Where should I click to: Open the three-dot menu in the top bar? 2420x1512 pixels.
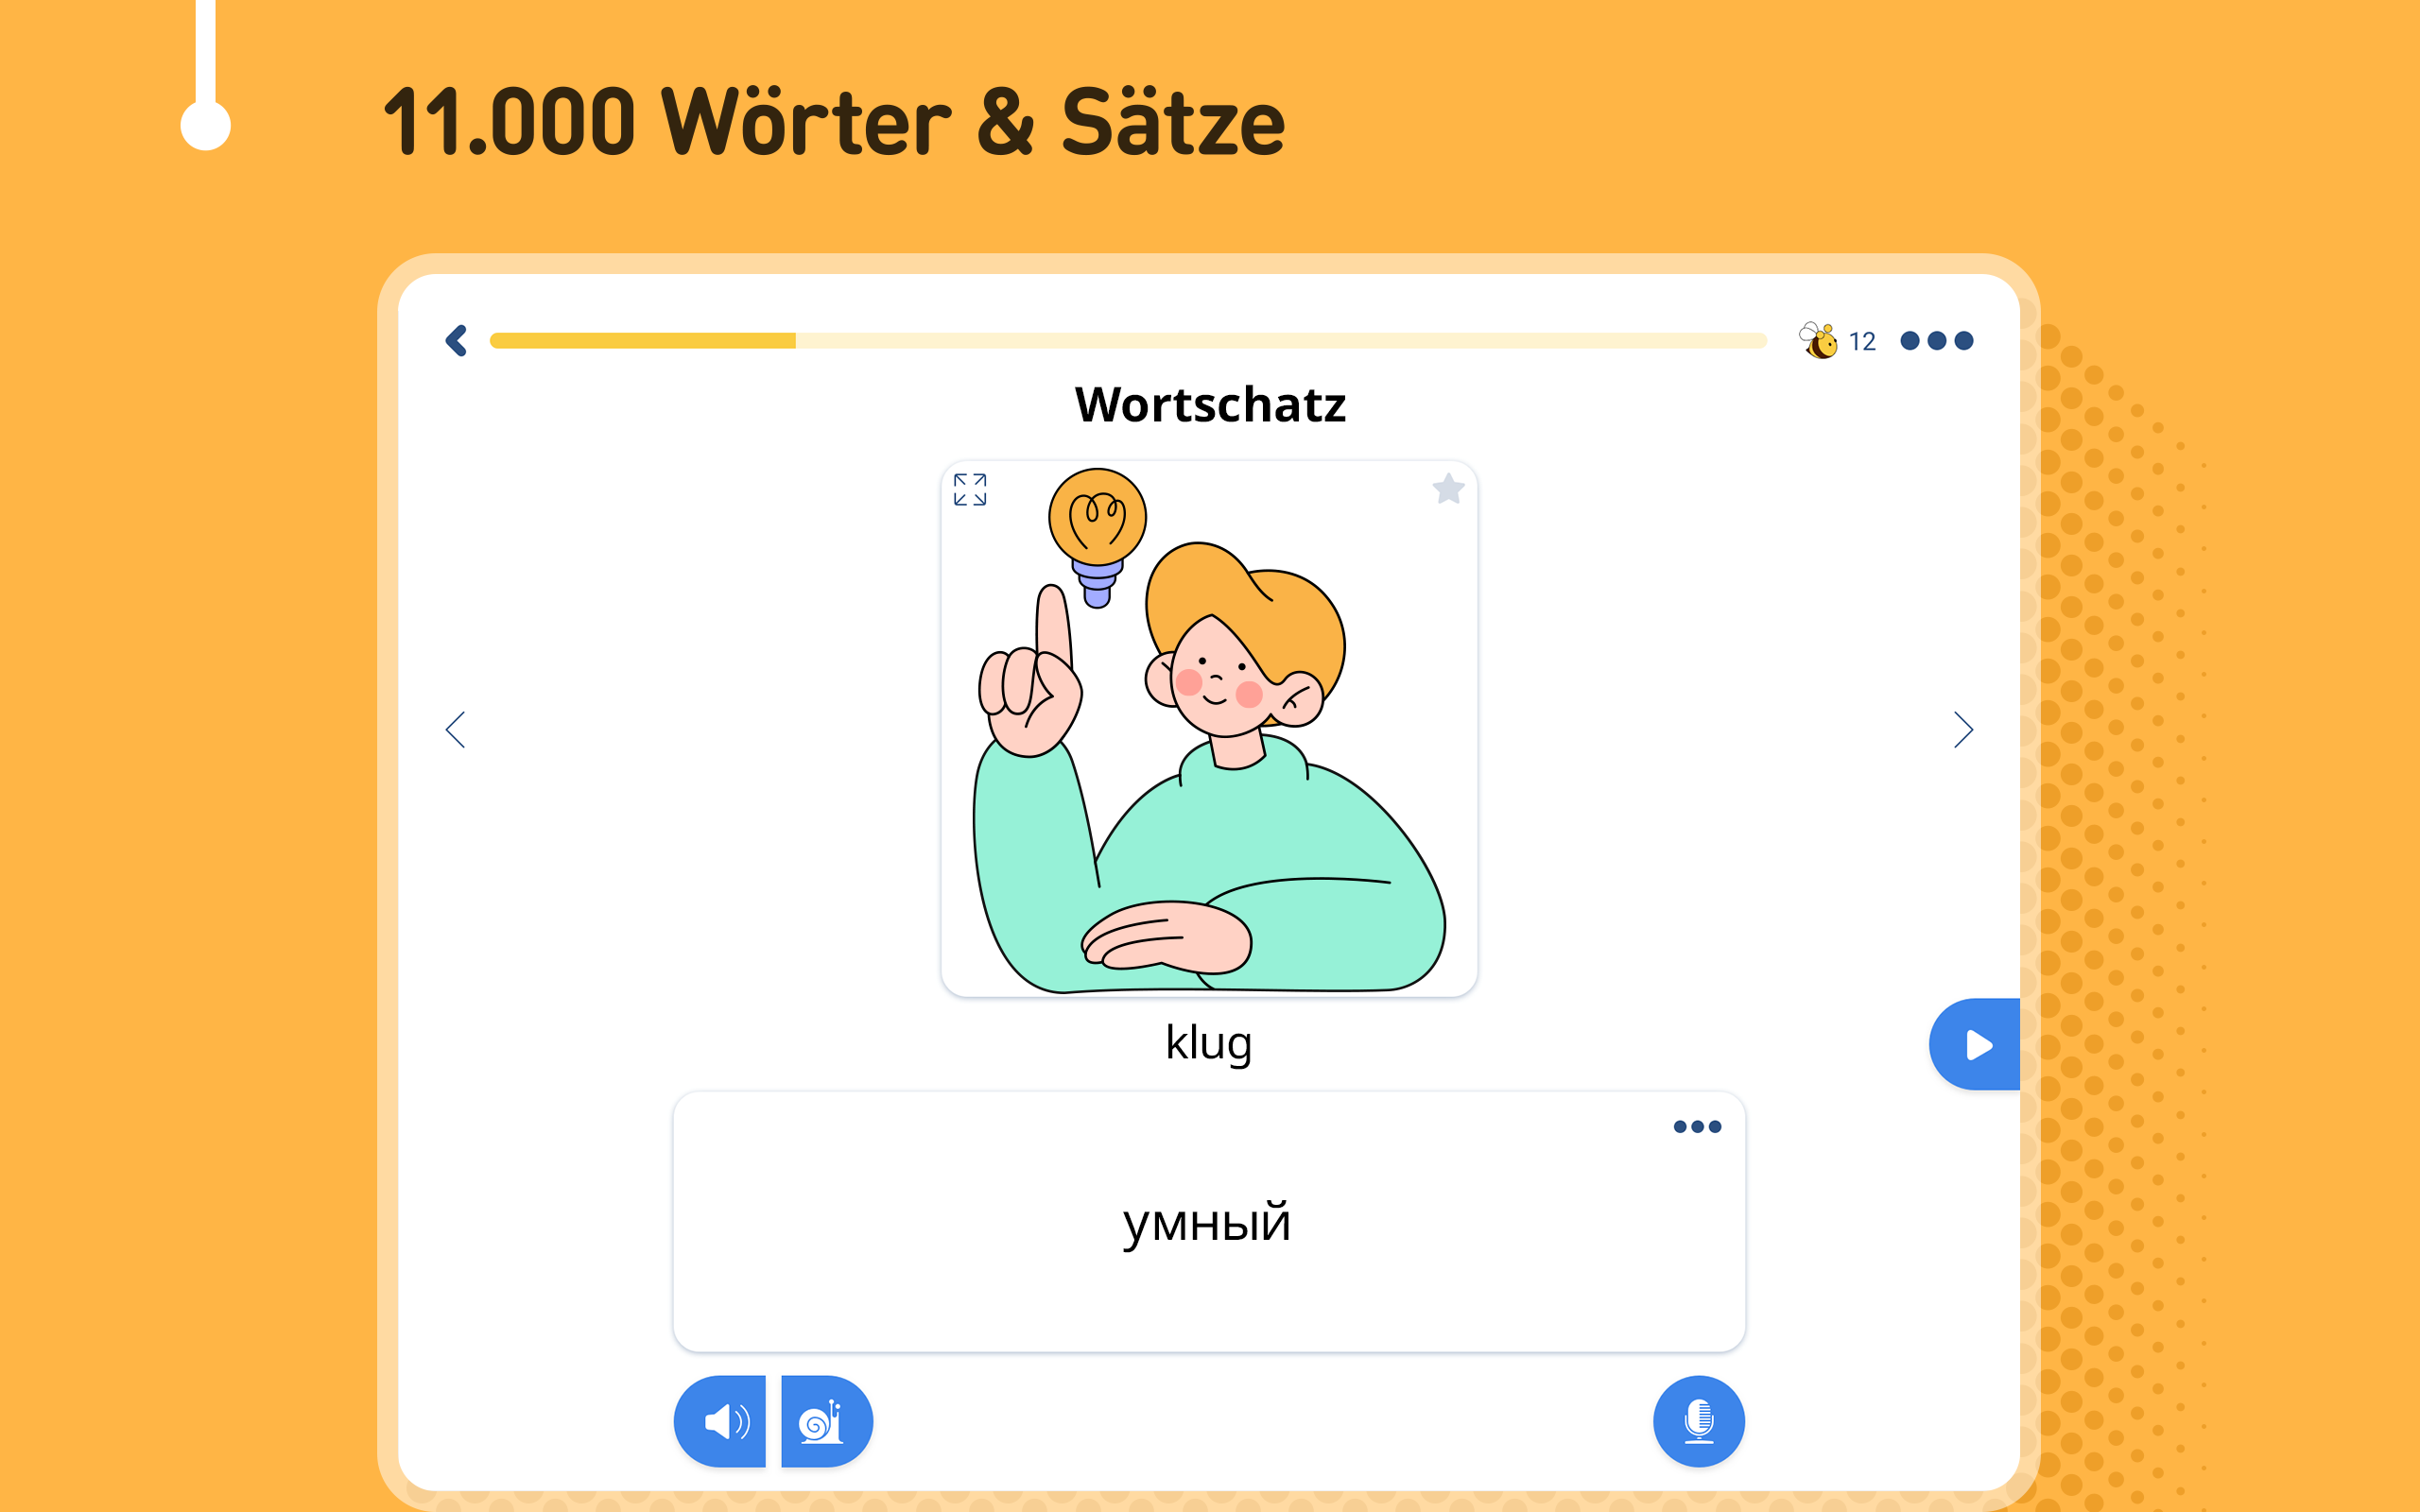pyautogui.click(x=1937, y=341)
